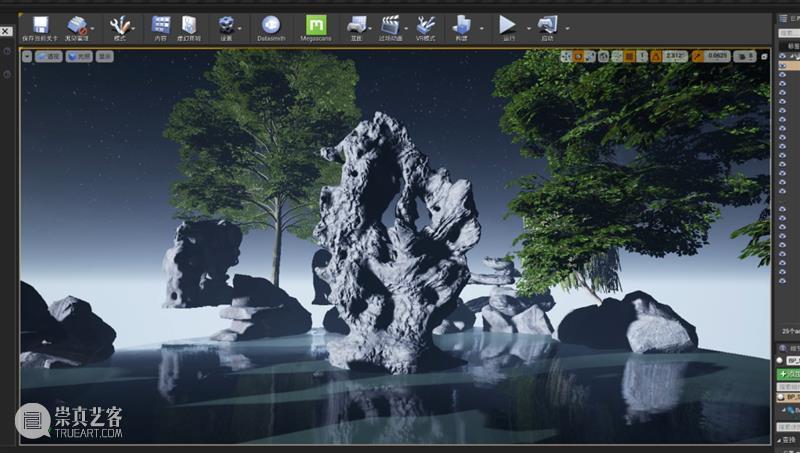This screenshot has height=453, width=800.
Task: Open Lit (光照) view mode menu
Action: click(79, 57)
